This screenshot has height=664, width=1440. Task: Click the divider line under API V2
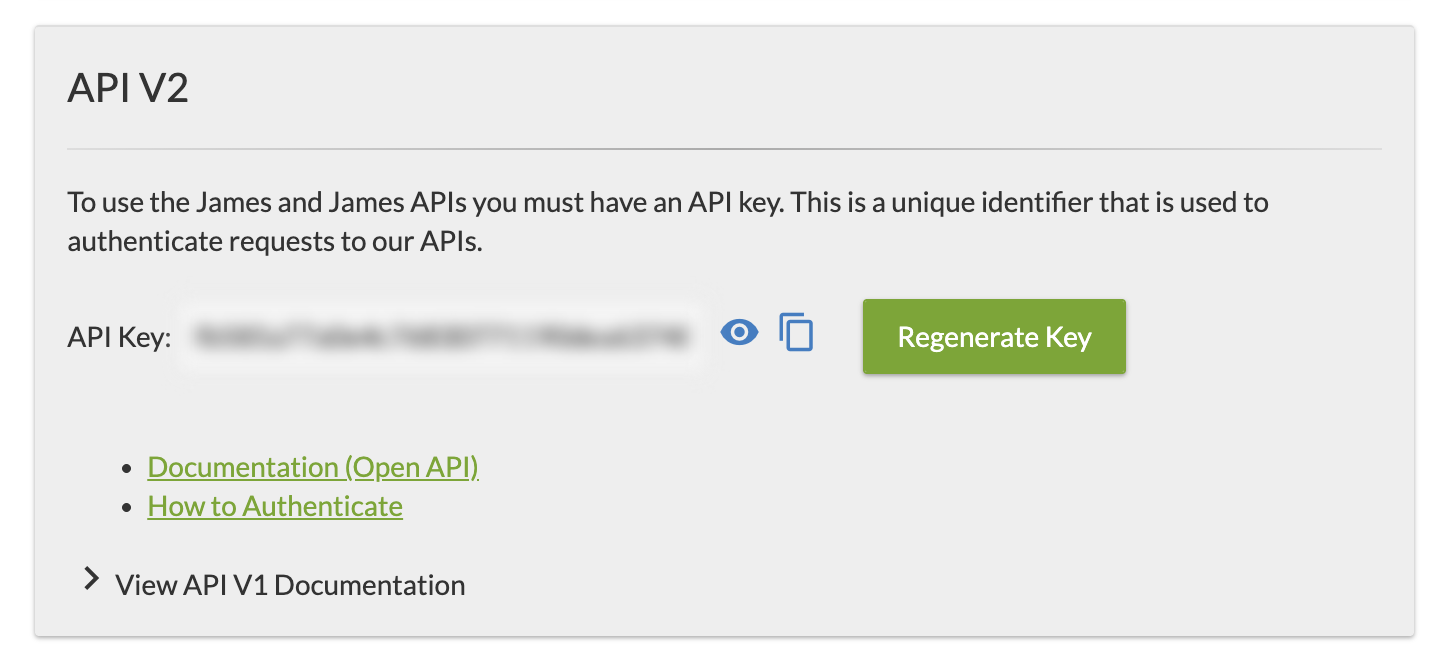pyautogui.click(x=724, y=149)
